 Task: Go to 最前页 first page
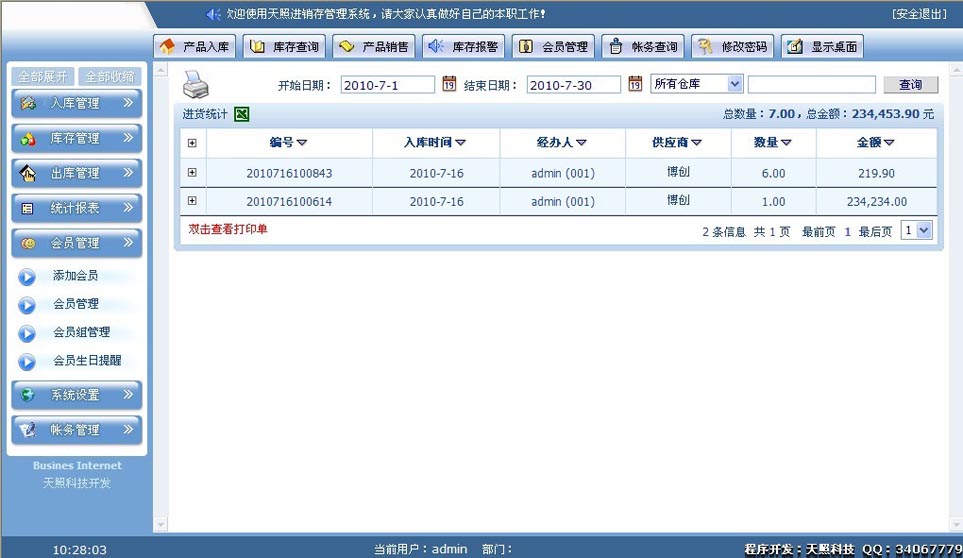(819, 231)
